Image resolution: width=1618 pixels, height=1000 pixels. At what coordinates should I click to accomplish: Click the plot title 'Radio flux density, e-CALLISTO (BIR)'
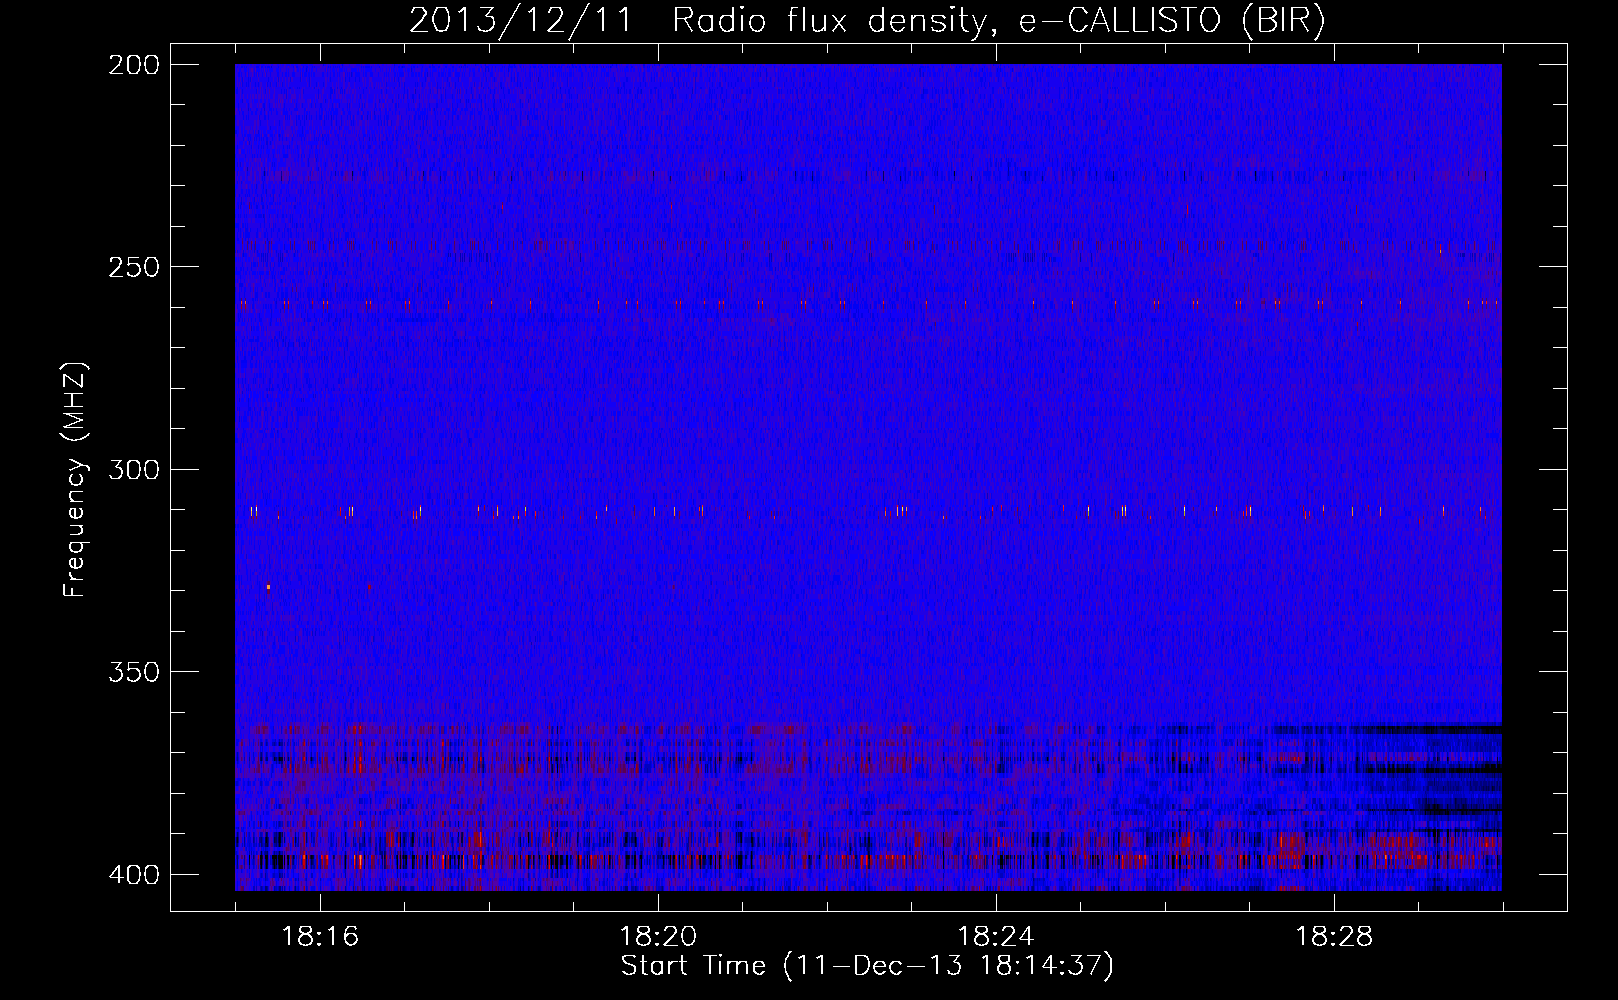pyautogui.click(x=999, y=20)
